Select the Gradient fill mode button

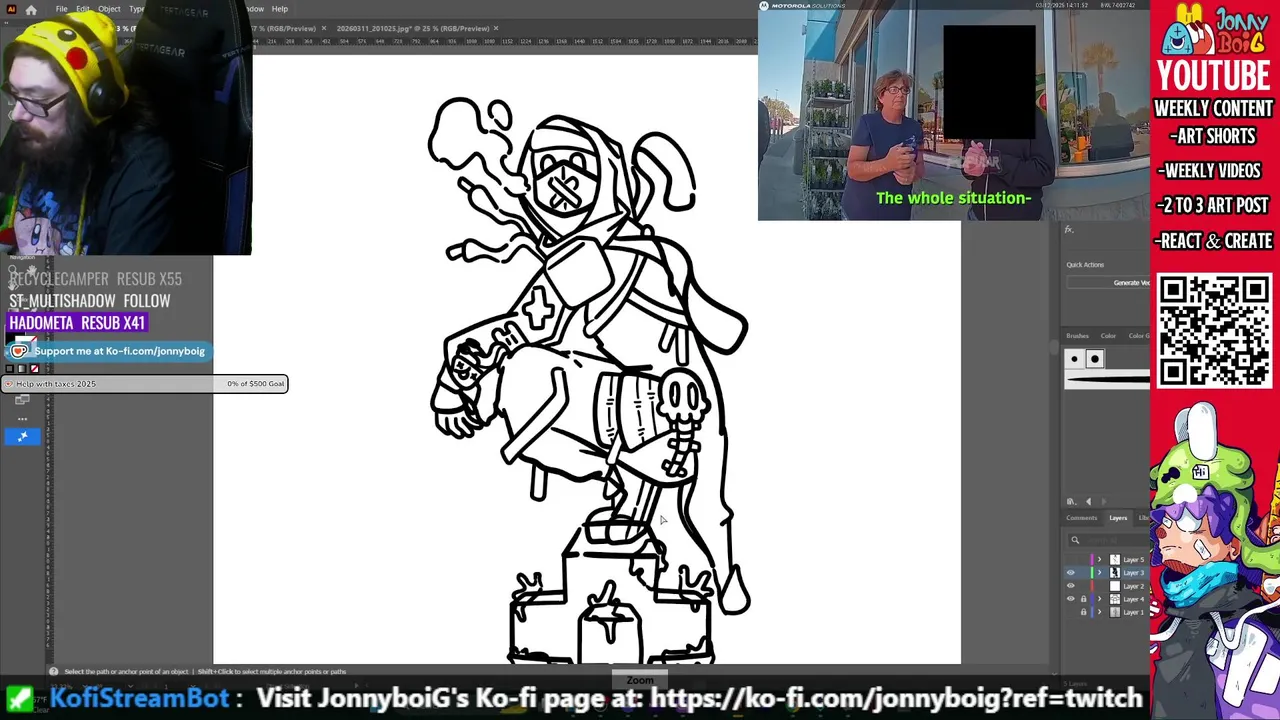click(22, 368)
